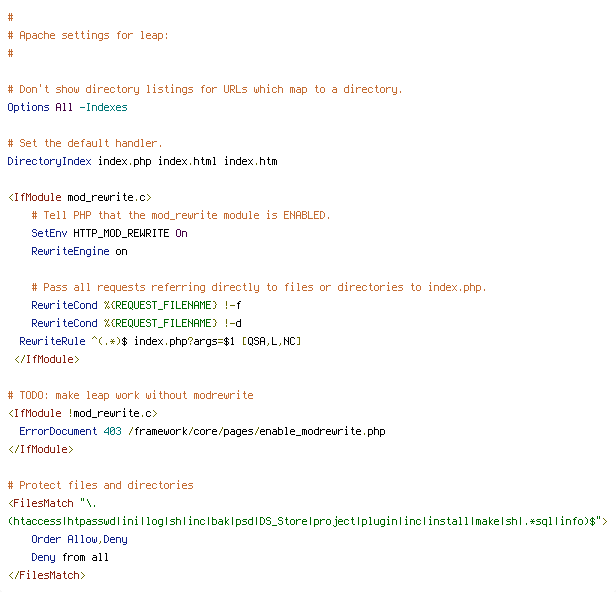Click the "# Protect files and directories" comment
The height and width of the screenshot is (592, 616).
(x=101, y=485)
